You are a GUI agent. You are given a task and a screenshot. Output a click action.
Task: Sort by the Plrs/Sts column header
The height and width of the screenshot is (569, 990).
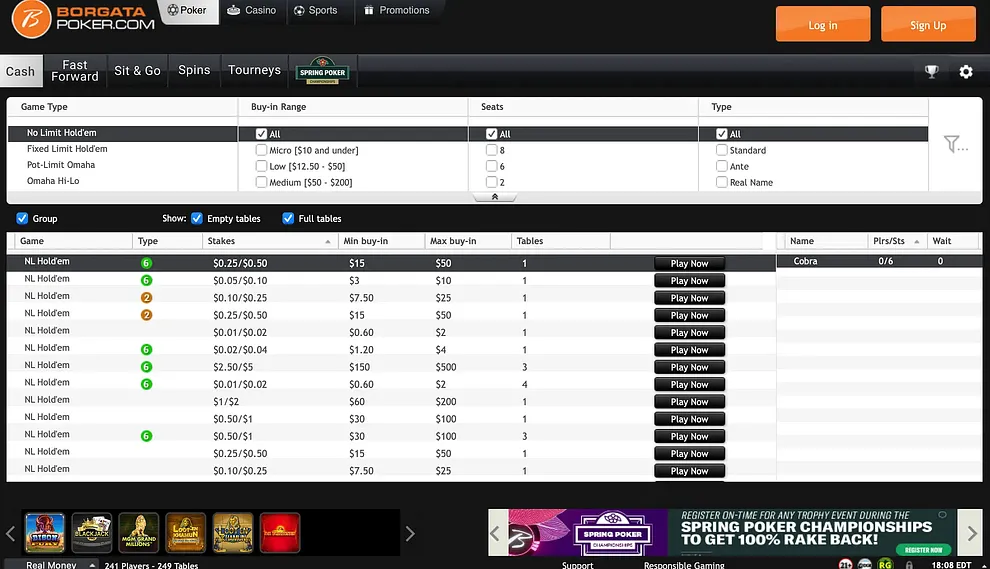895,241
